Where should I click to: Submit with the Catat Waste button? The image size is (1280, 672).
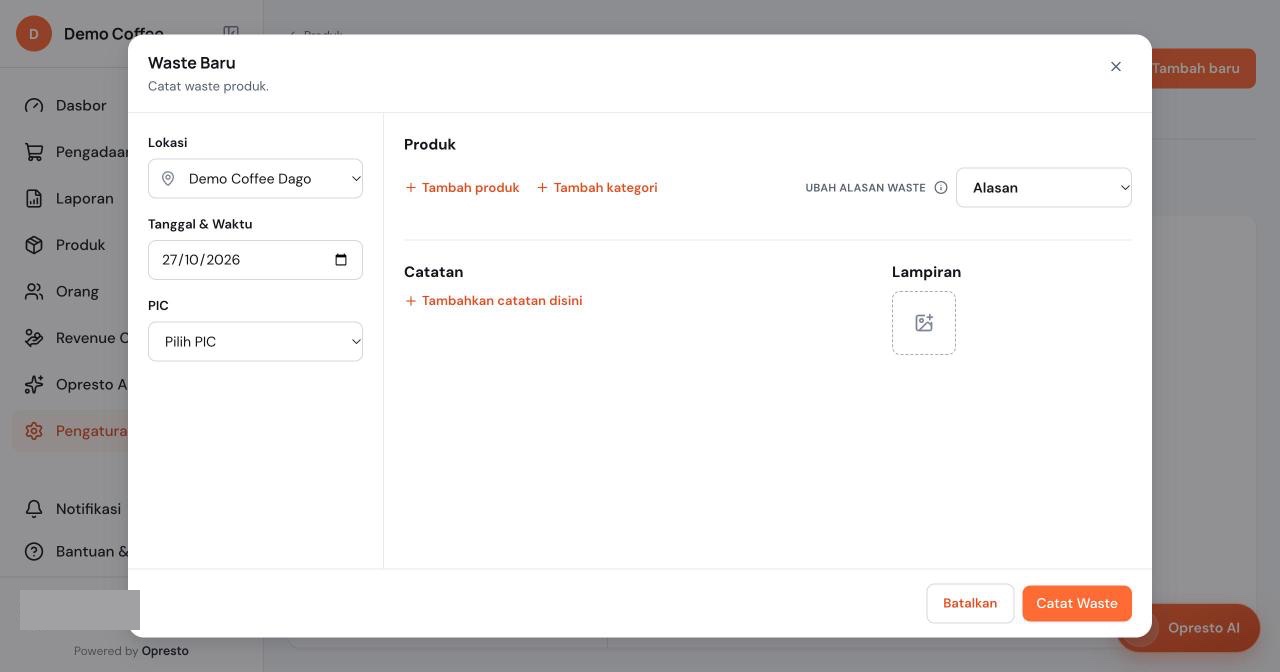click(1077, 604)
